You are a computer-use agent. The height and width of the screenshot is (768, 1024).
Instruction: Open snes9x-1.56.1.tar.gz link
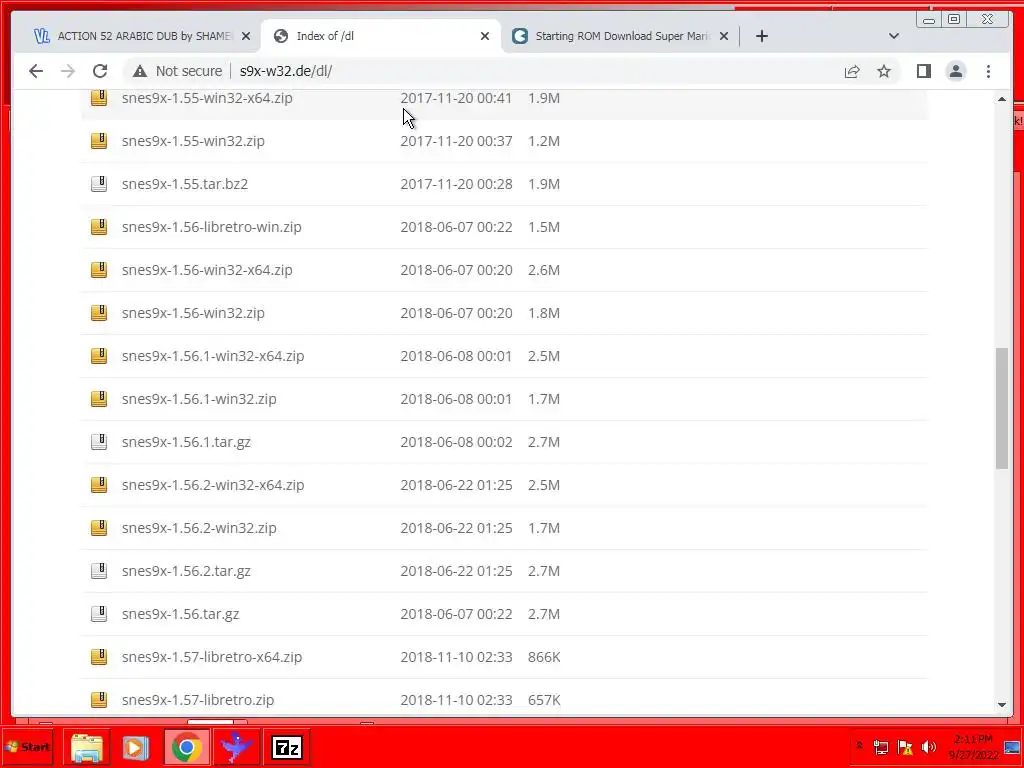(x=186, y=442)
